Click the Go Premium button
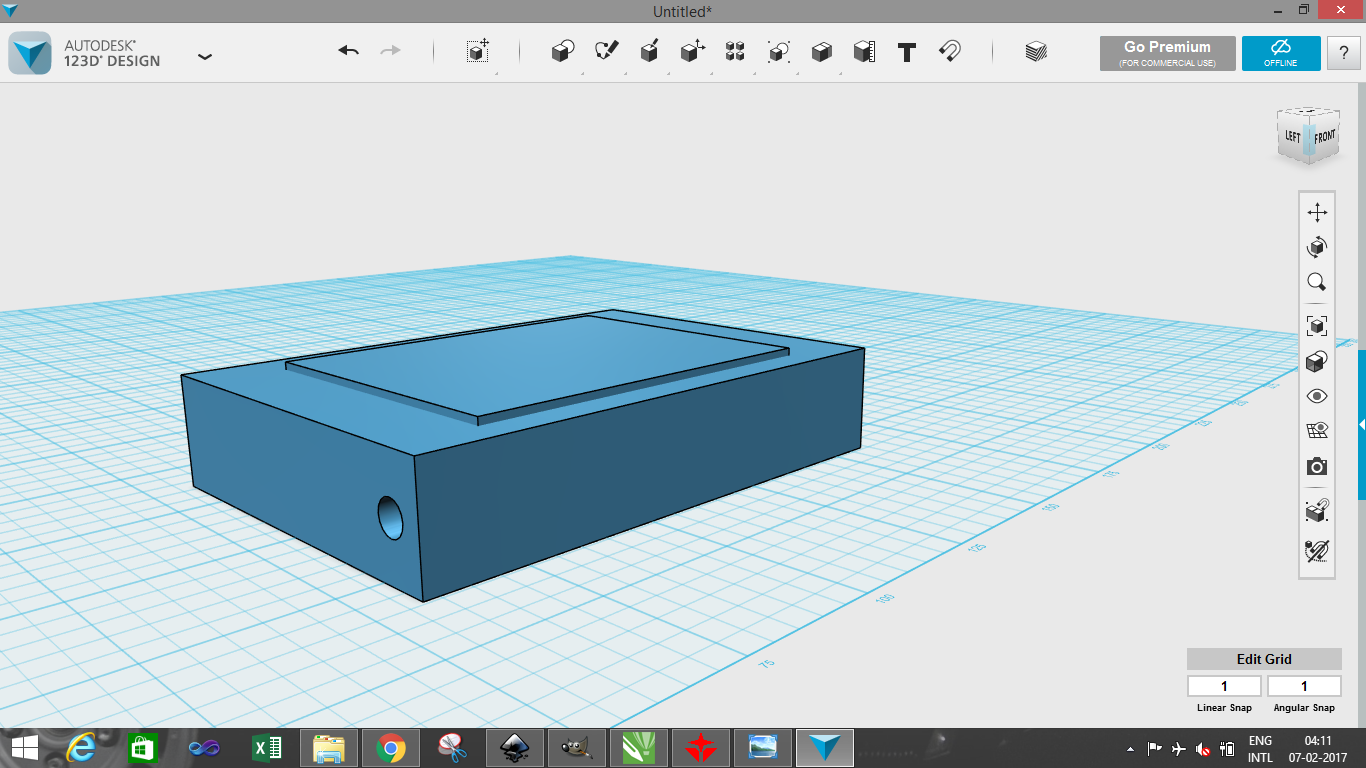 (x=1167, y=53)
